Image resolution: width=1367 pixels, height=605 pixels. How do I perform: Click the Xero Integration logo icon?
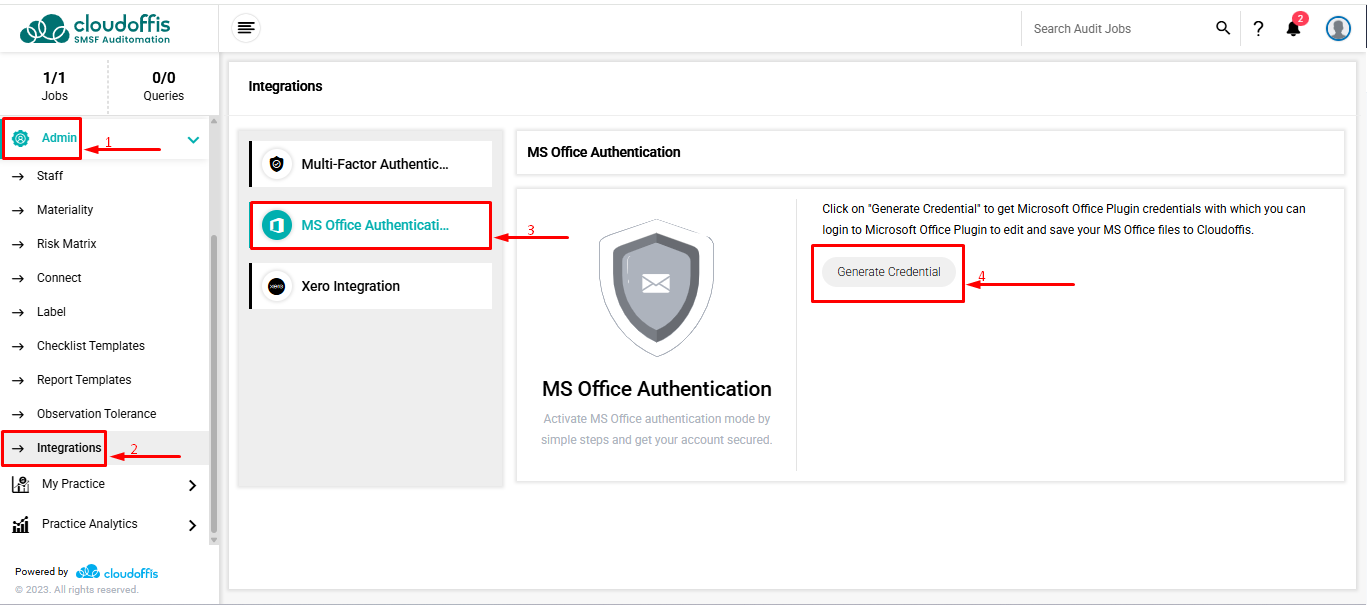[277, 286]
